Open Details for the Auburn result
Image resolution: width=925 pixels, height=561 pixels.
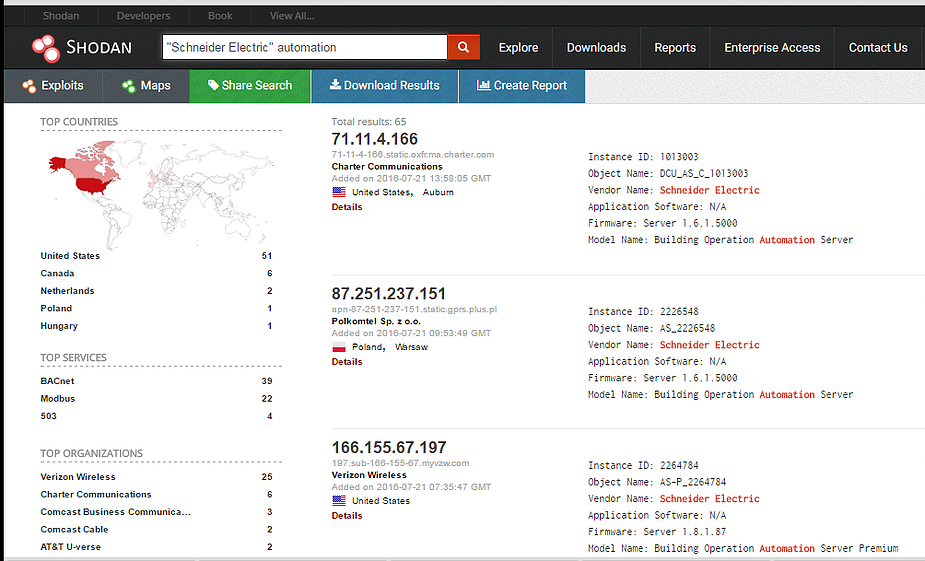[x=347, y=207]
